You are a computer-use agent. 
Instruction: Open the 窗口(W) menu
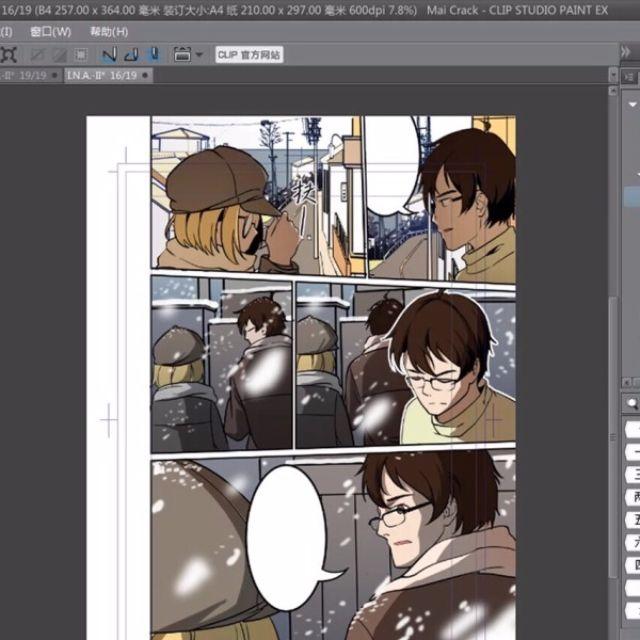tap(51, 31)
